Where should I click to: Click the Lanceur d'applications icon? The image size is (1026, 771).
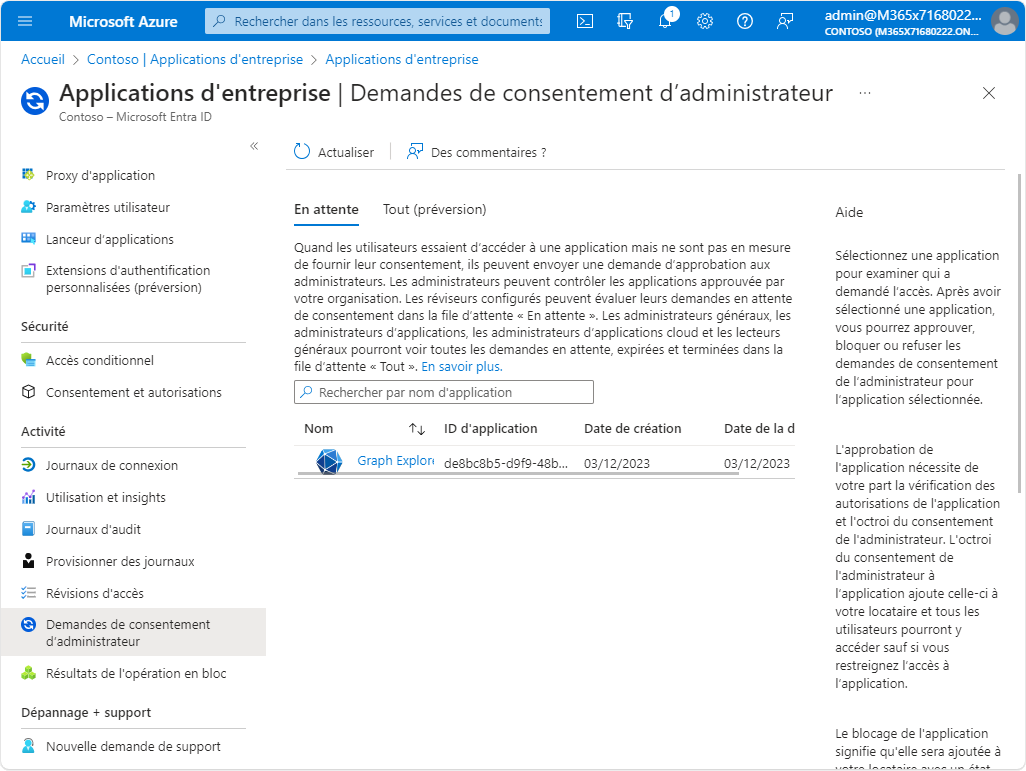[28, 238]
